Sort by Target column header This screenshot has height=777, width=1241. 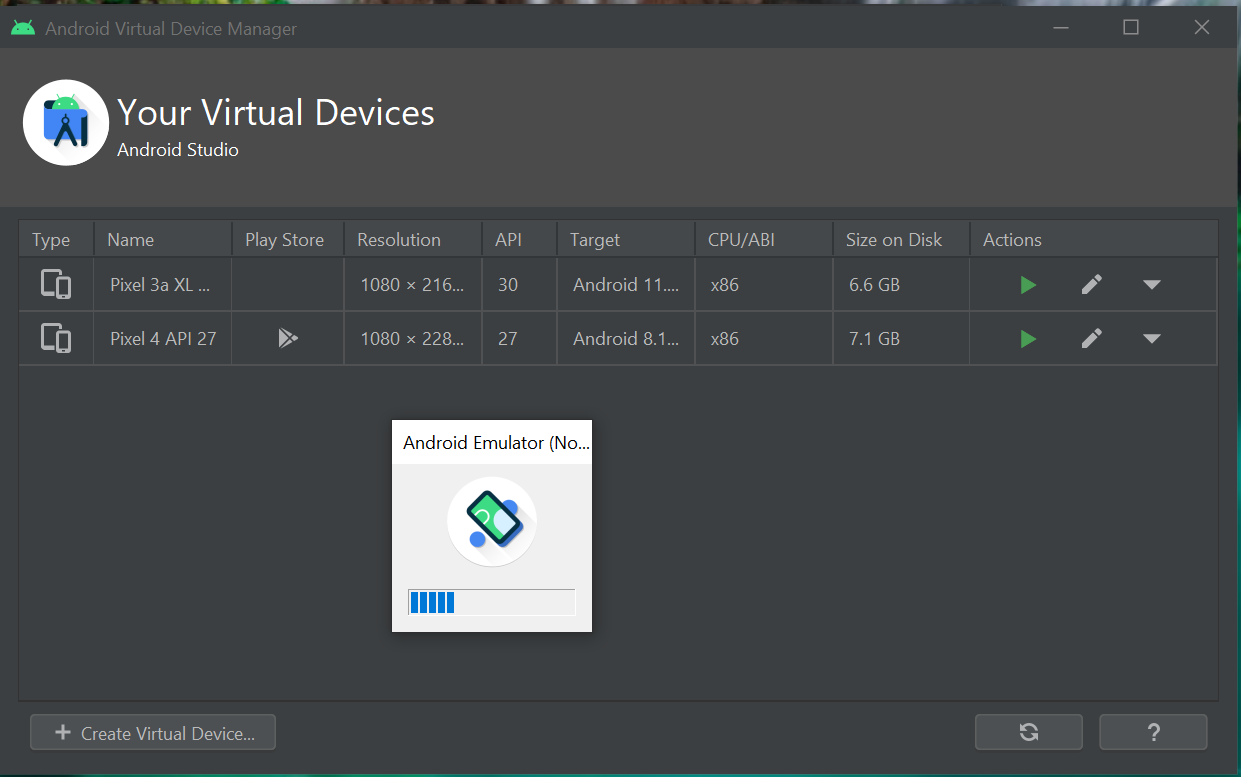(626, 240)
